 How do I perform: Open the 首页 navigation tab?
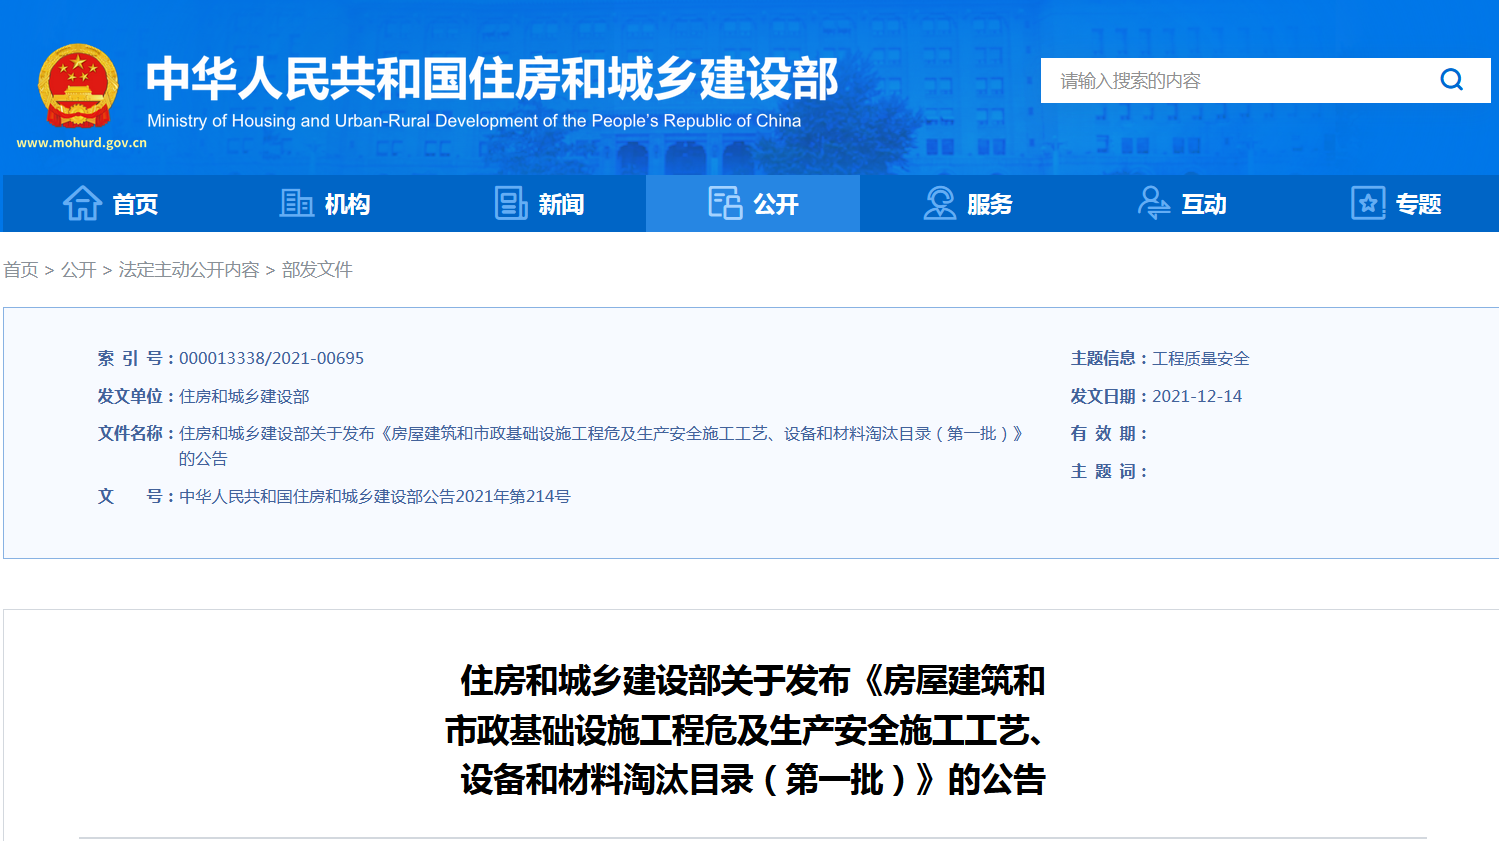pyautogui.click(x=110, y=204)
